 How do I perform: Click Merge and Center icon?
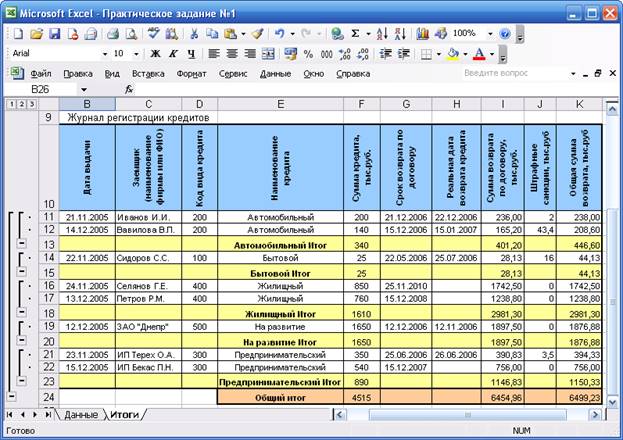click(268, 54)
